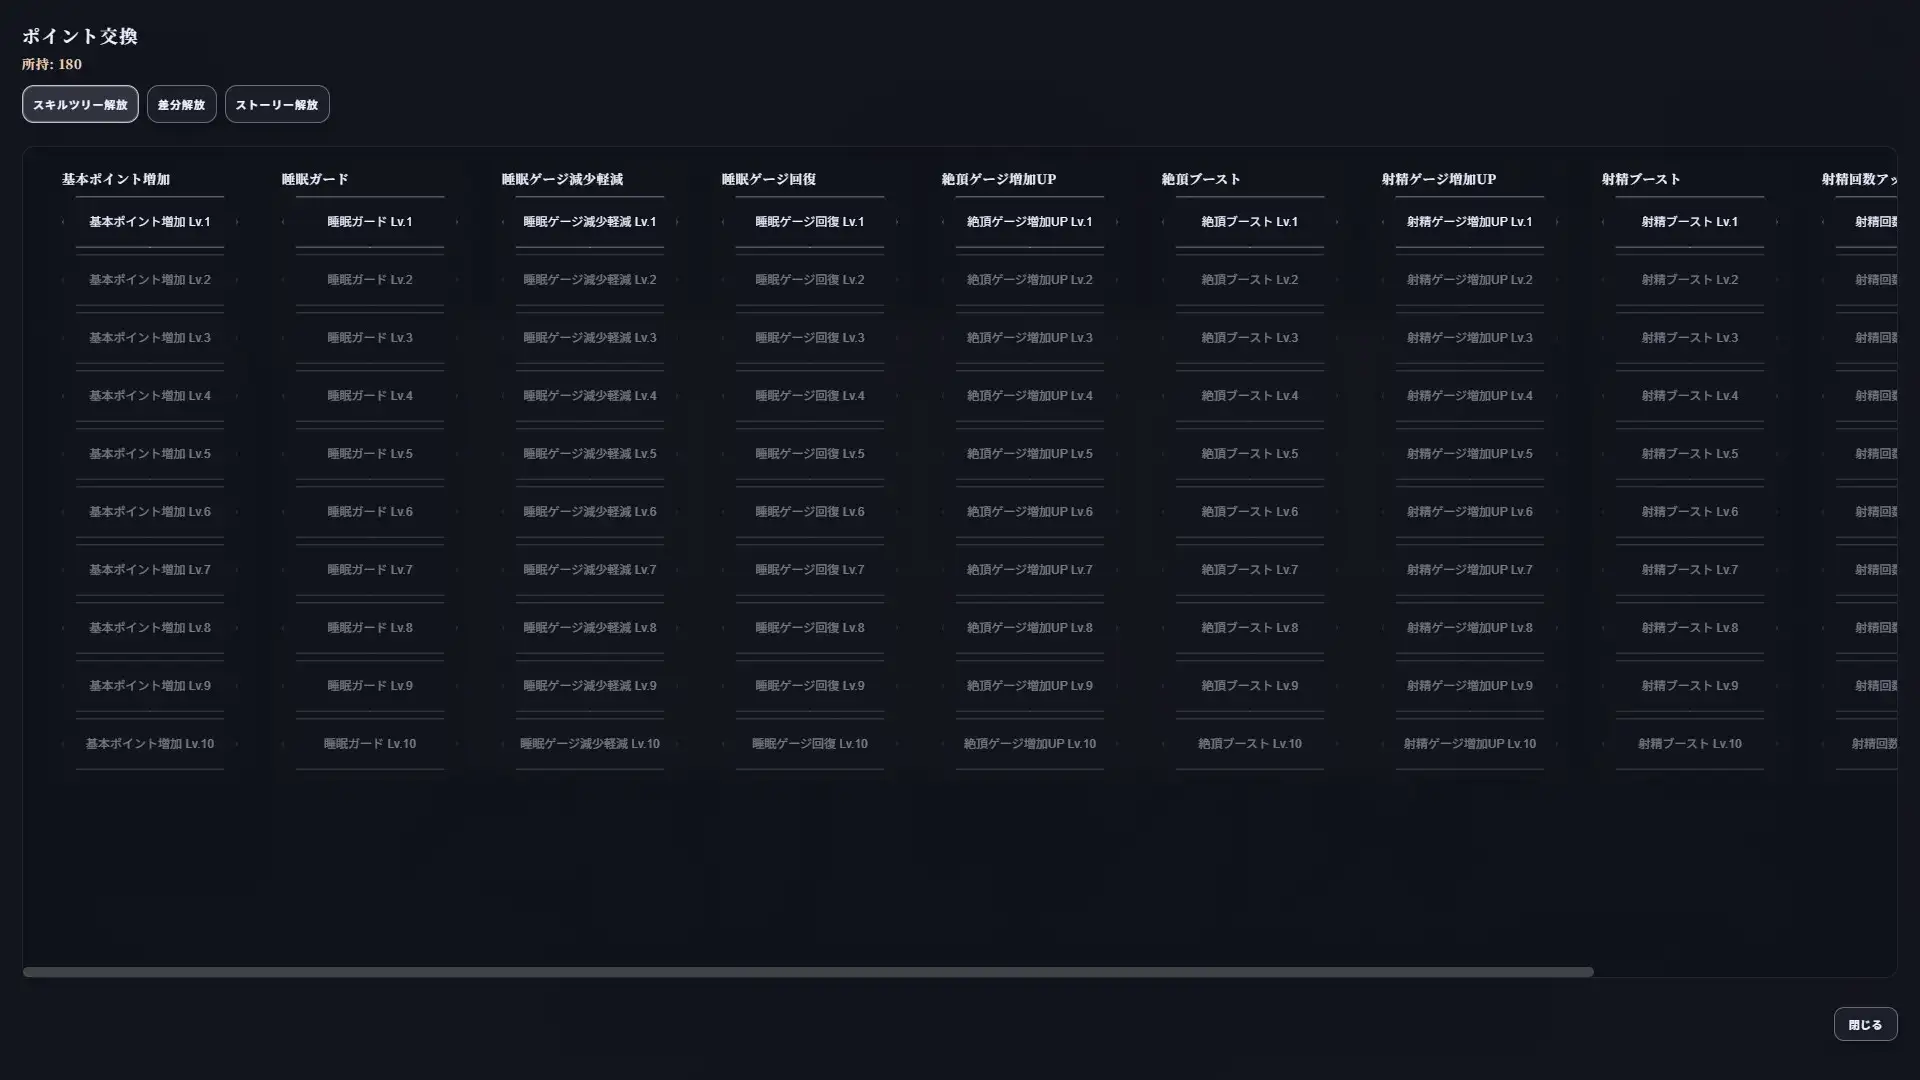Select the ストーリー解放 tab
1920x1080 pixels.
(277, 104)
